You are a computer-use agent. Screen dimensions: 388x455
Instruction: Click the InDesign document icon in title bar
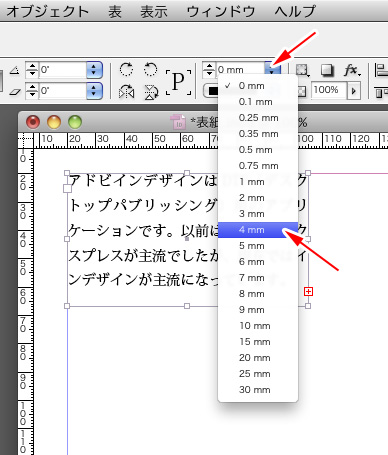tap(179, 122)
